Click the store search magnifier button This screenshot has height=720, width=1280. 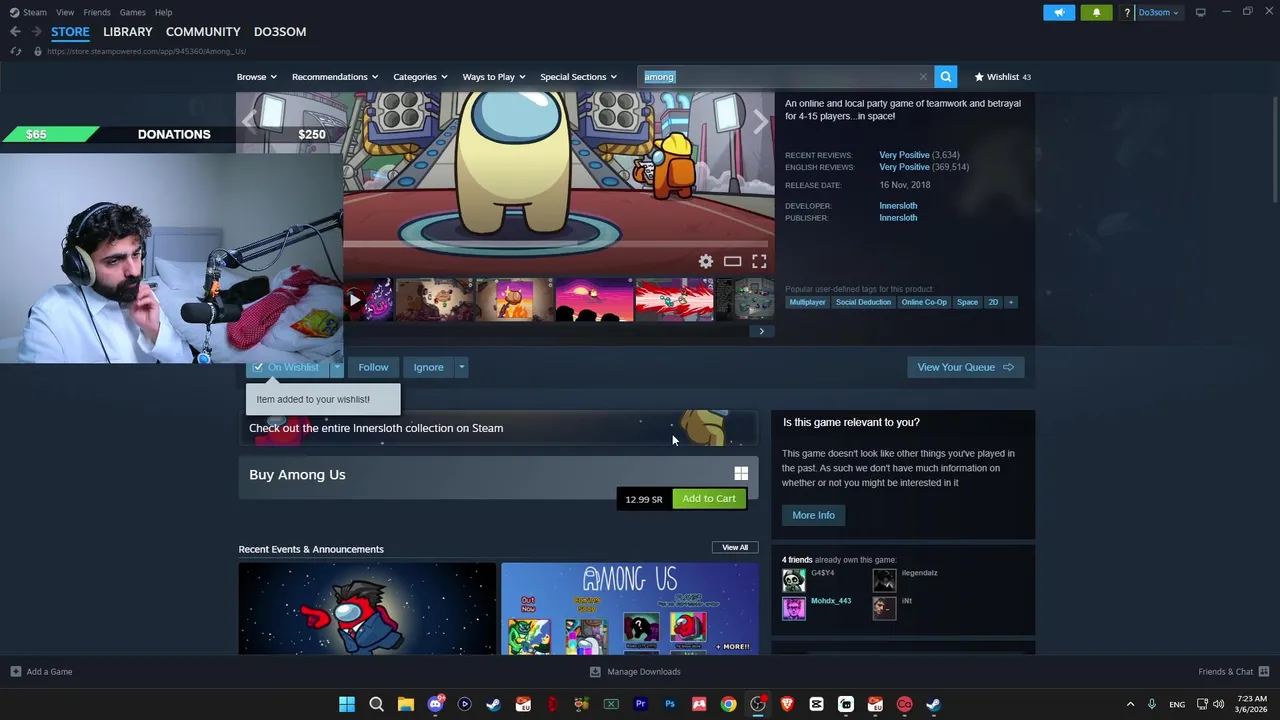click(945, 77)
